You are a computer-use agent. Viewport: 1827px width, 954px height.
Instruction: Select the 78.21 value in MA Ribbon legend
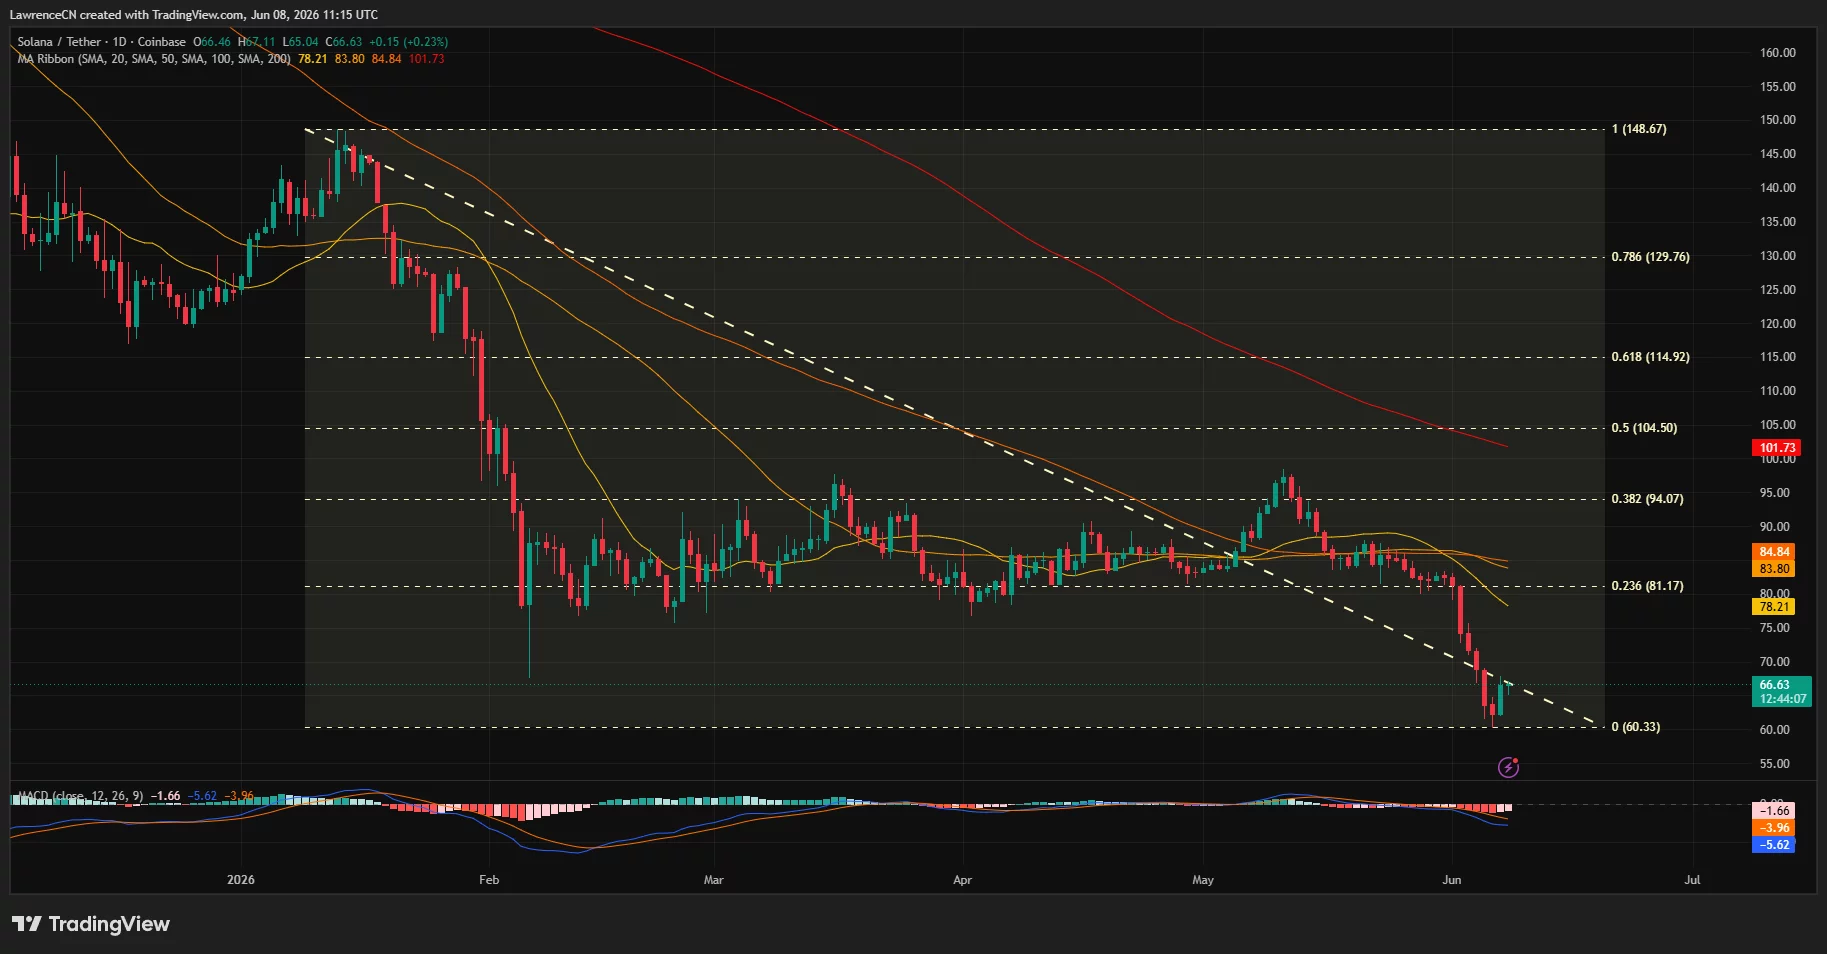tap(312, 59)
